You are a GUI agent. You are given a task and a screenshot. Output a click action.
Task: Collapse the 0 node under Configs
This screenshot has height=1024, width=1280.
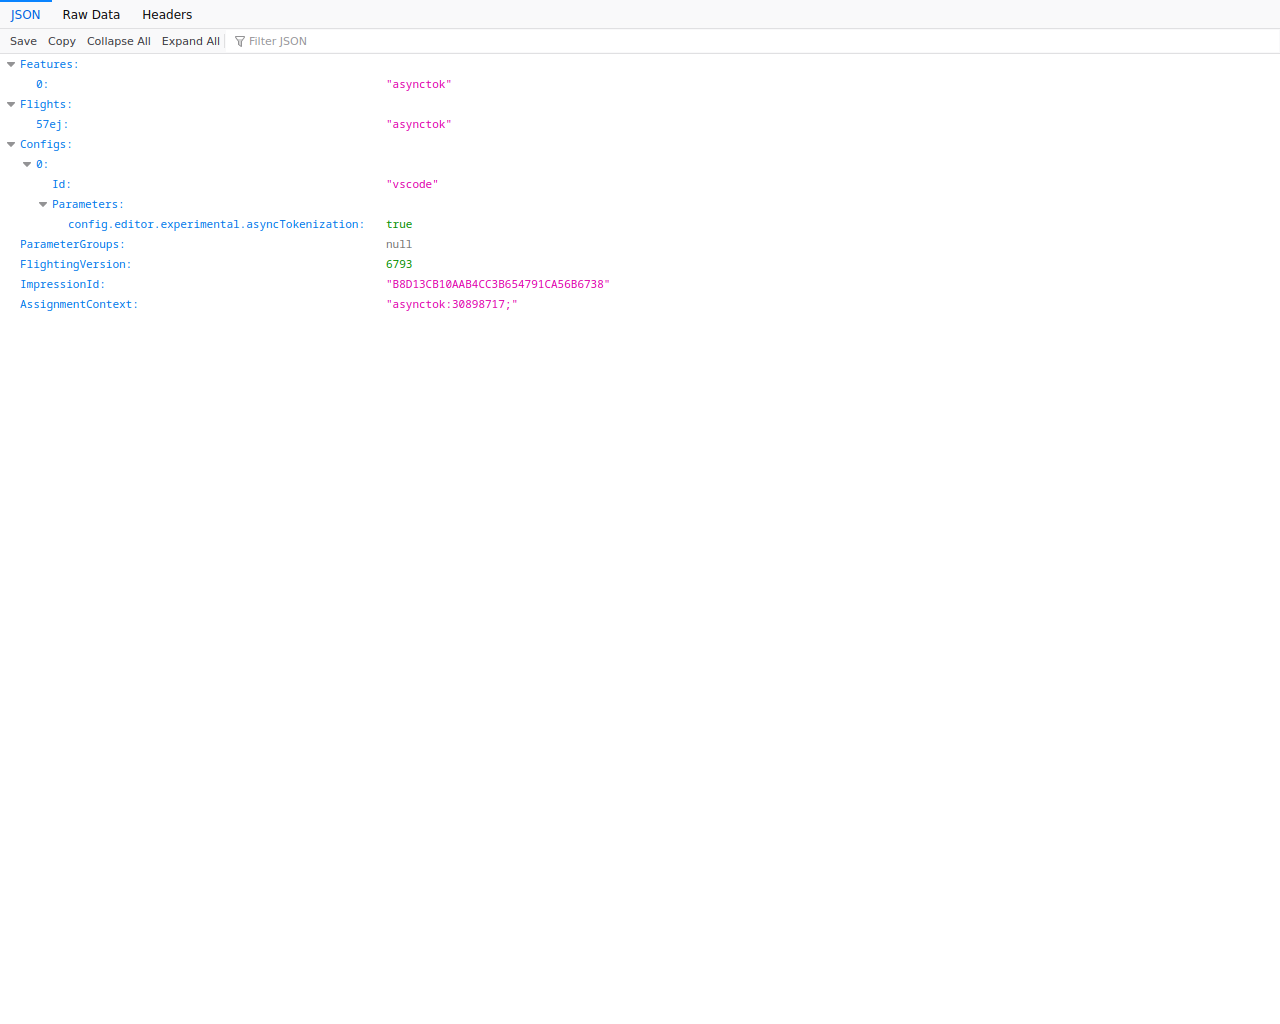tap(27, 164)
